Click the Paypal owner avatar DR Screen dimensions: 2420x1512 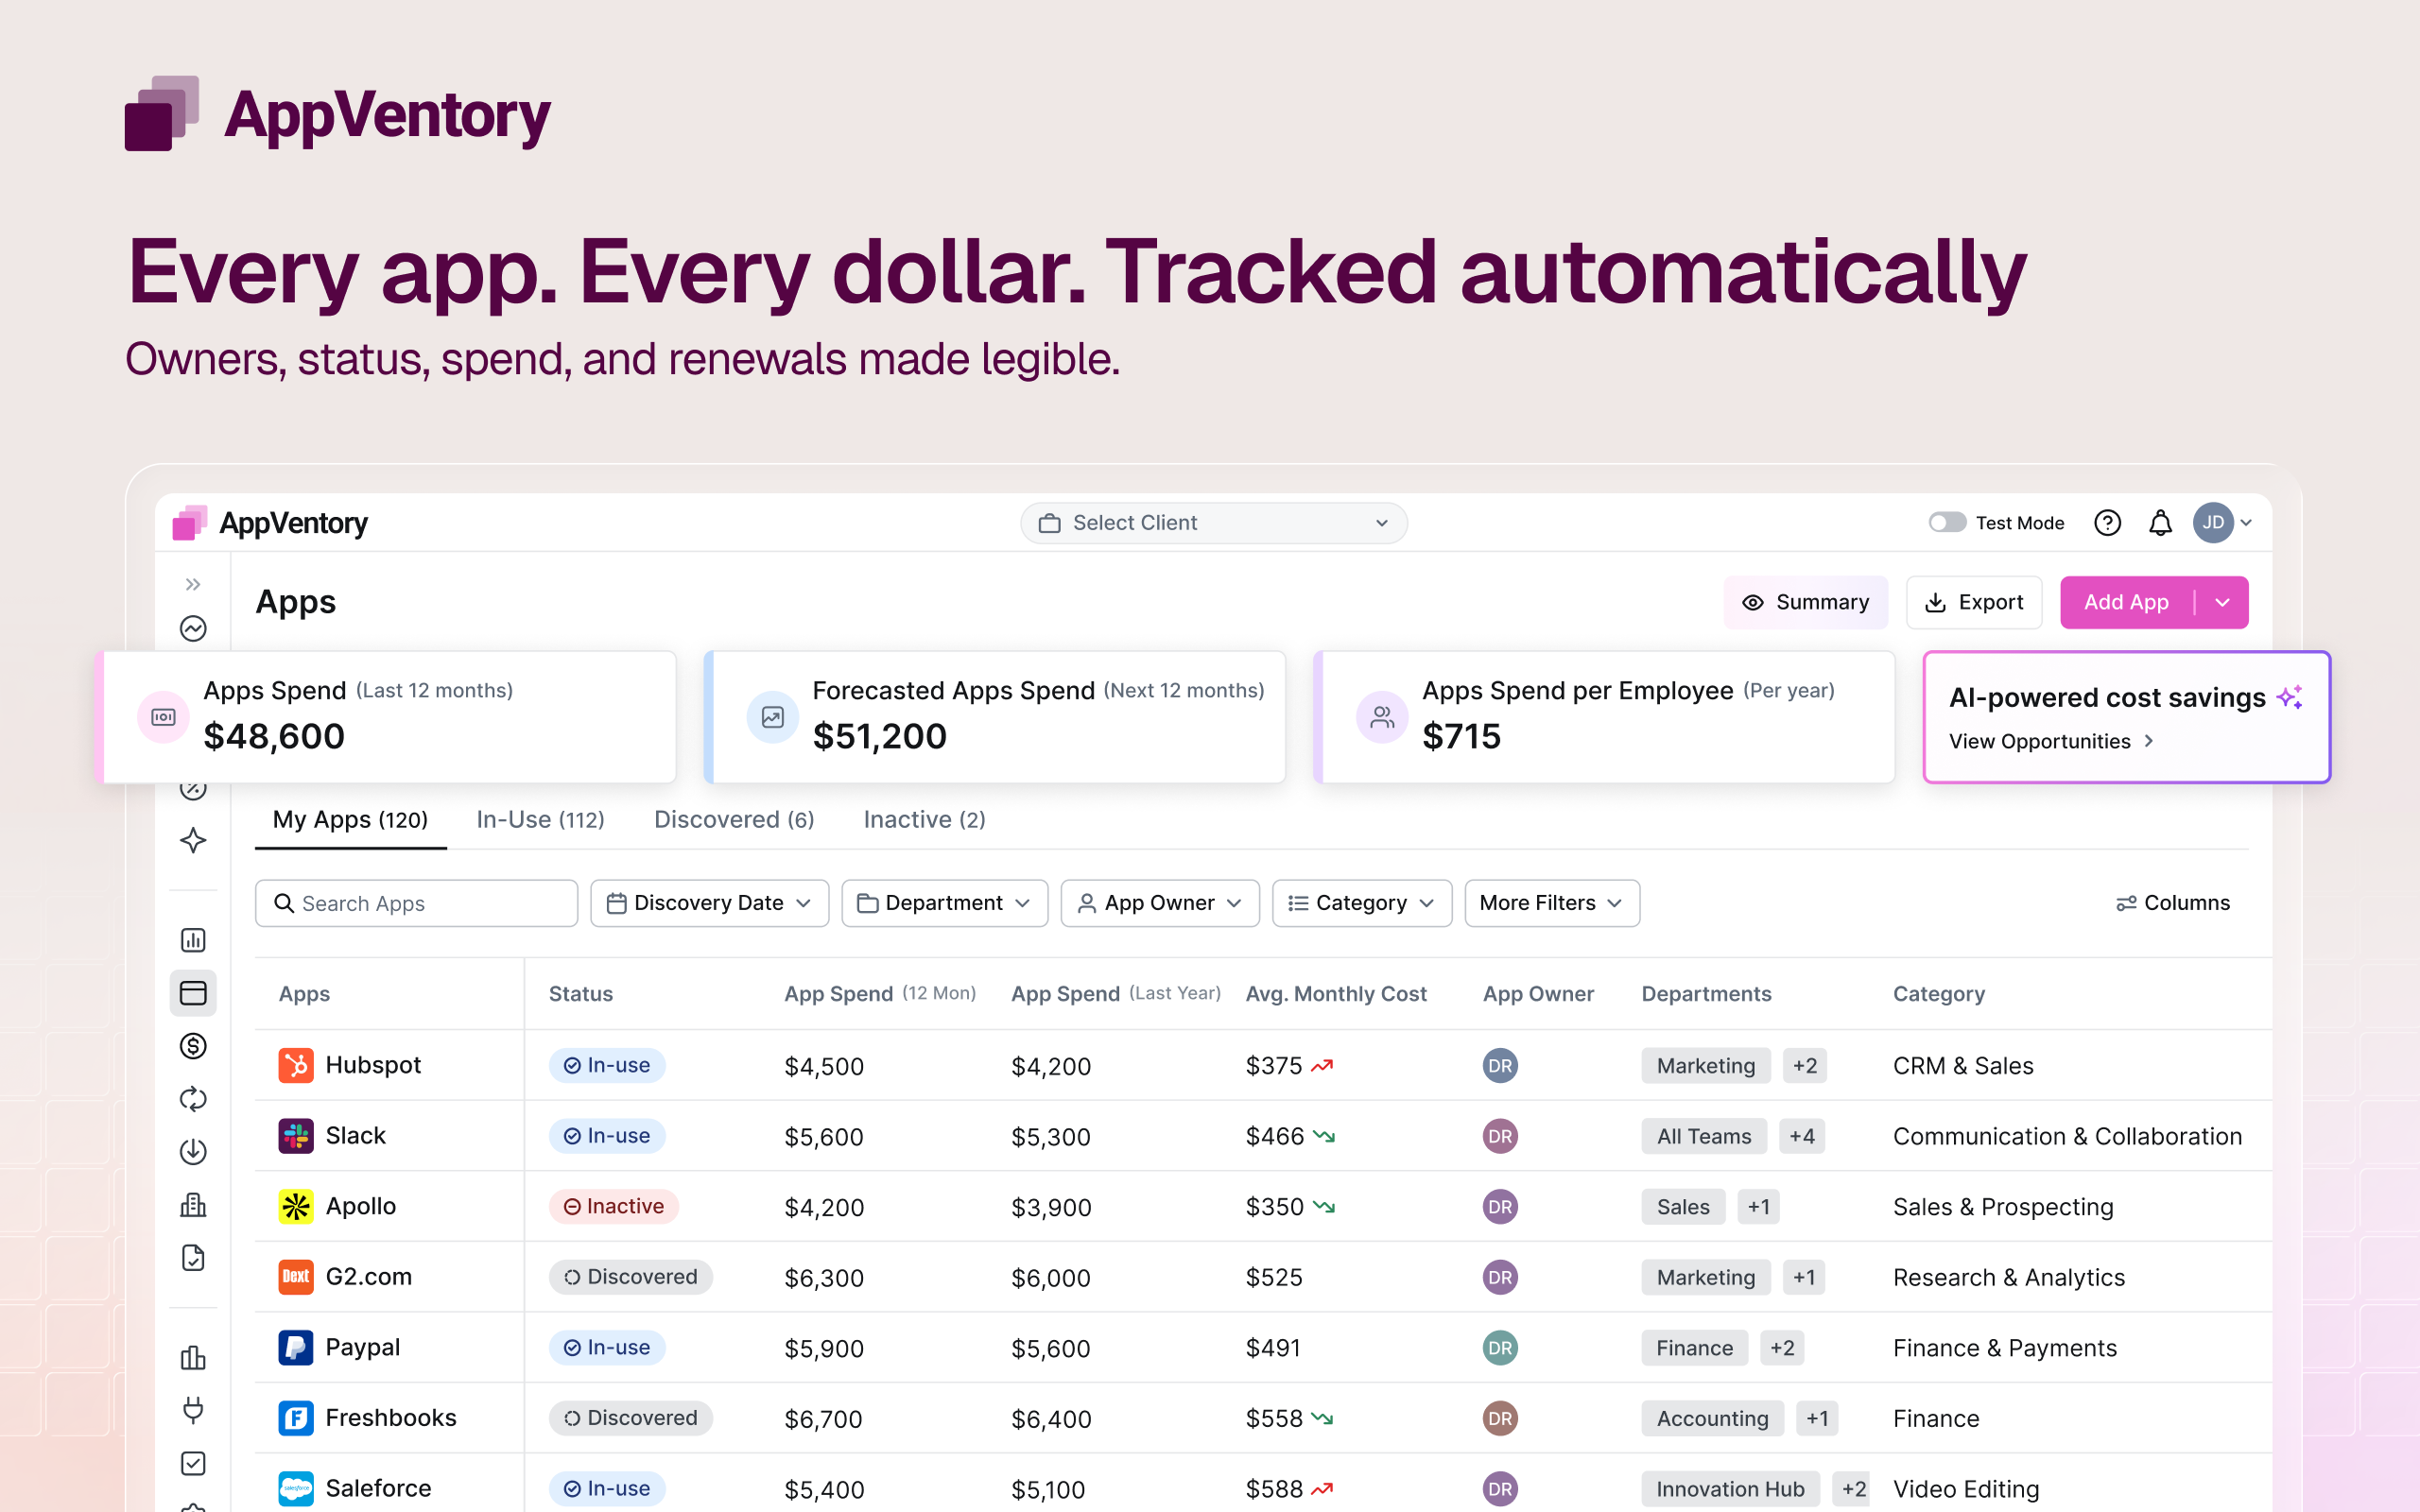(x=1500, y=1347)
